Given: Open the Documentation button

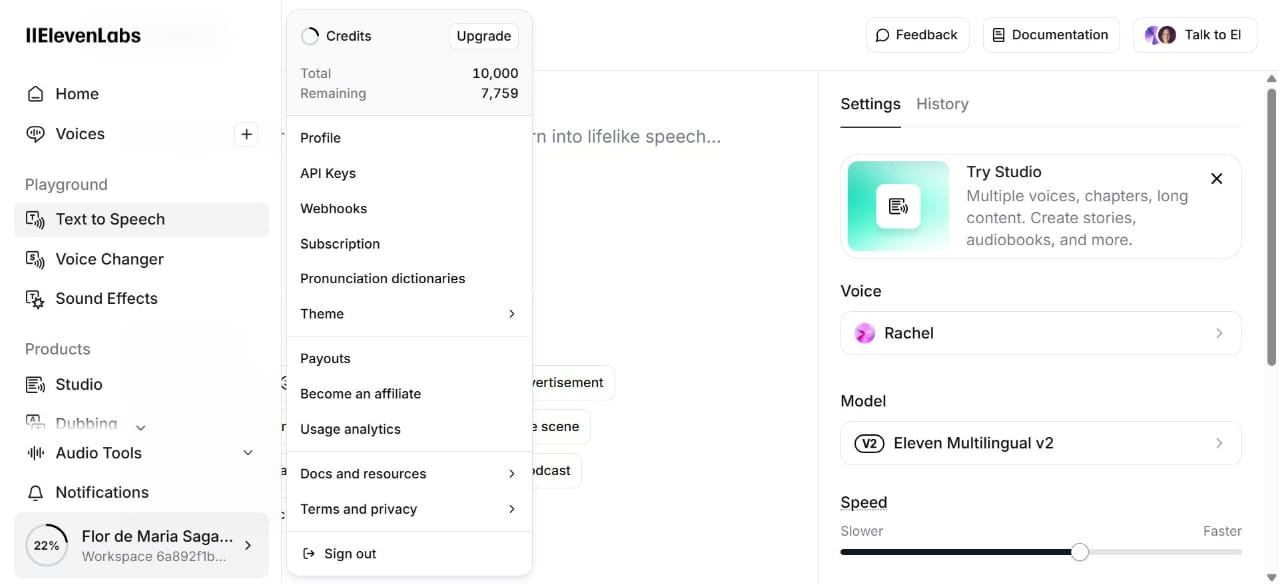Looking at the screenshot, I should 1050,35.
